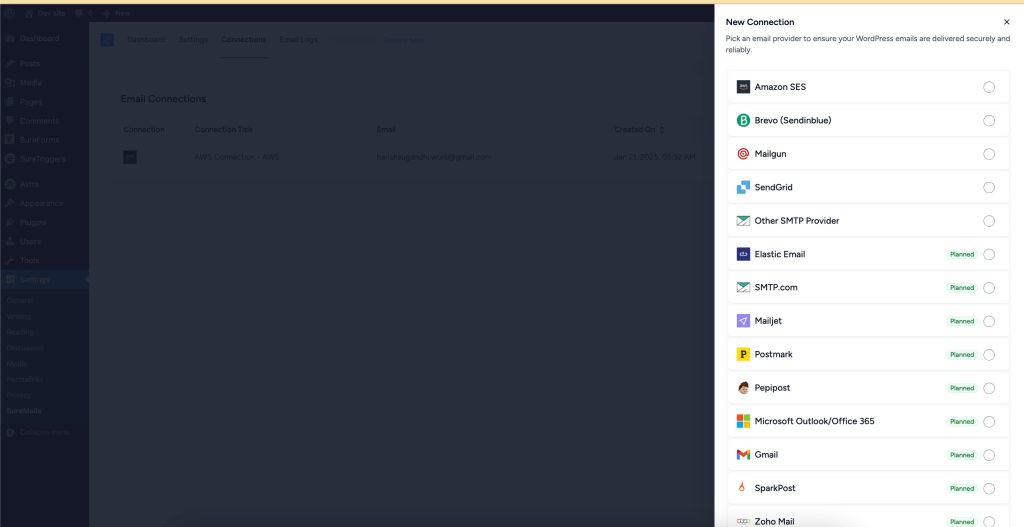Screen dimensions: 1024x527
Task: Open the Email Logs tab
Action: [x=298, y=40]
